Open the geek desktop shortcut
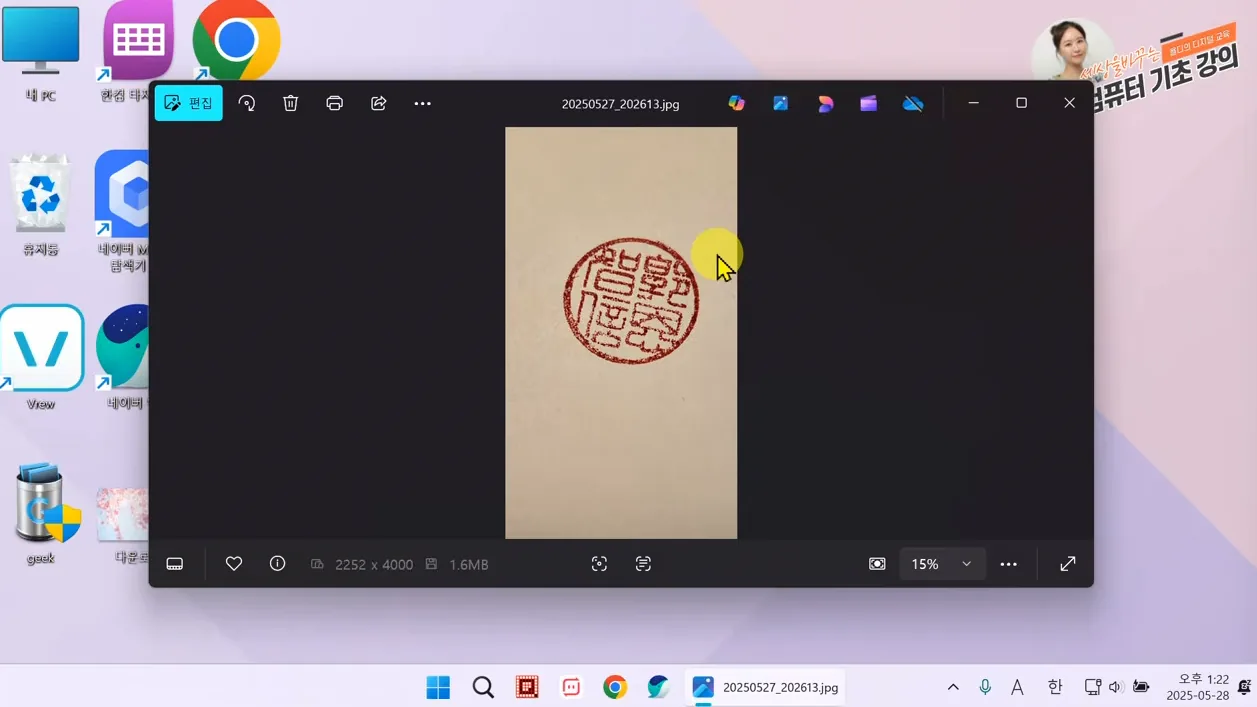 (x=41, y=512)
